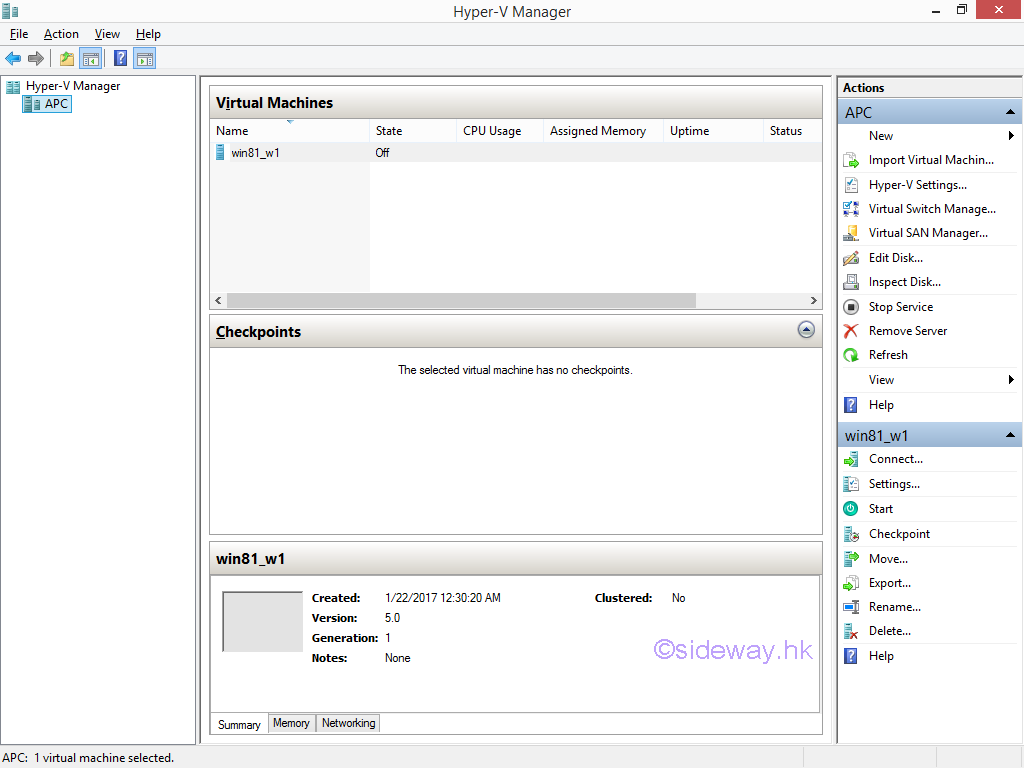This screenshot has height=768, width=1024.
Task: Collapse the Checkpoints section with round chevron
Action: click(x=806, y=330)
